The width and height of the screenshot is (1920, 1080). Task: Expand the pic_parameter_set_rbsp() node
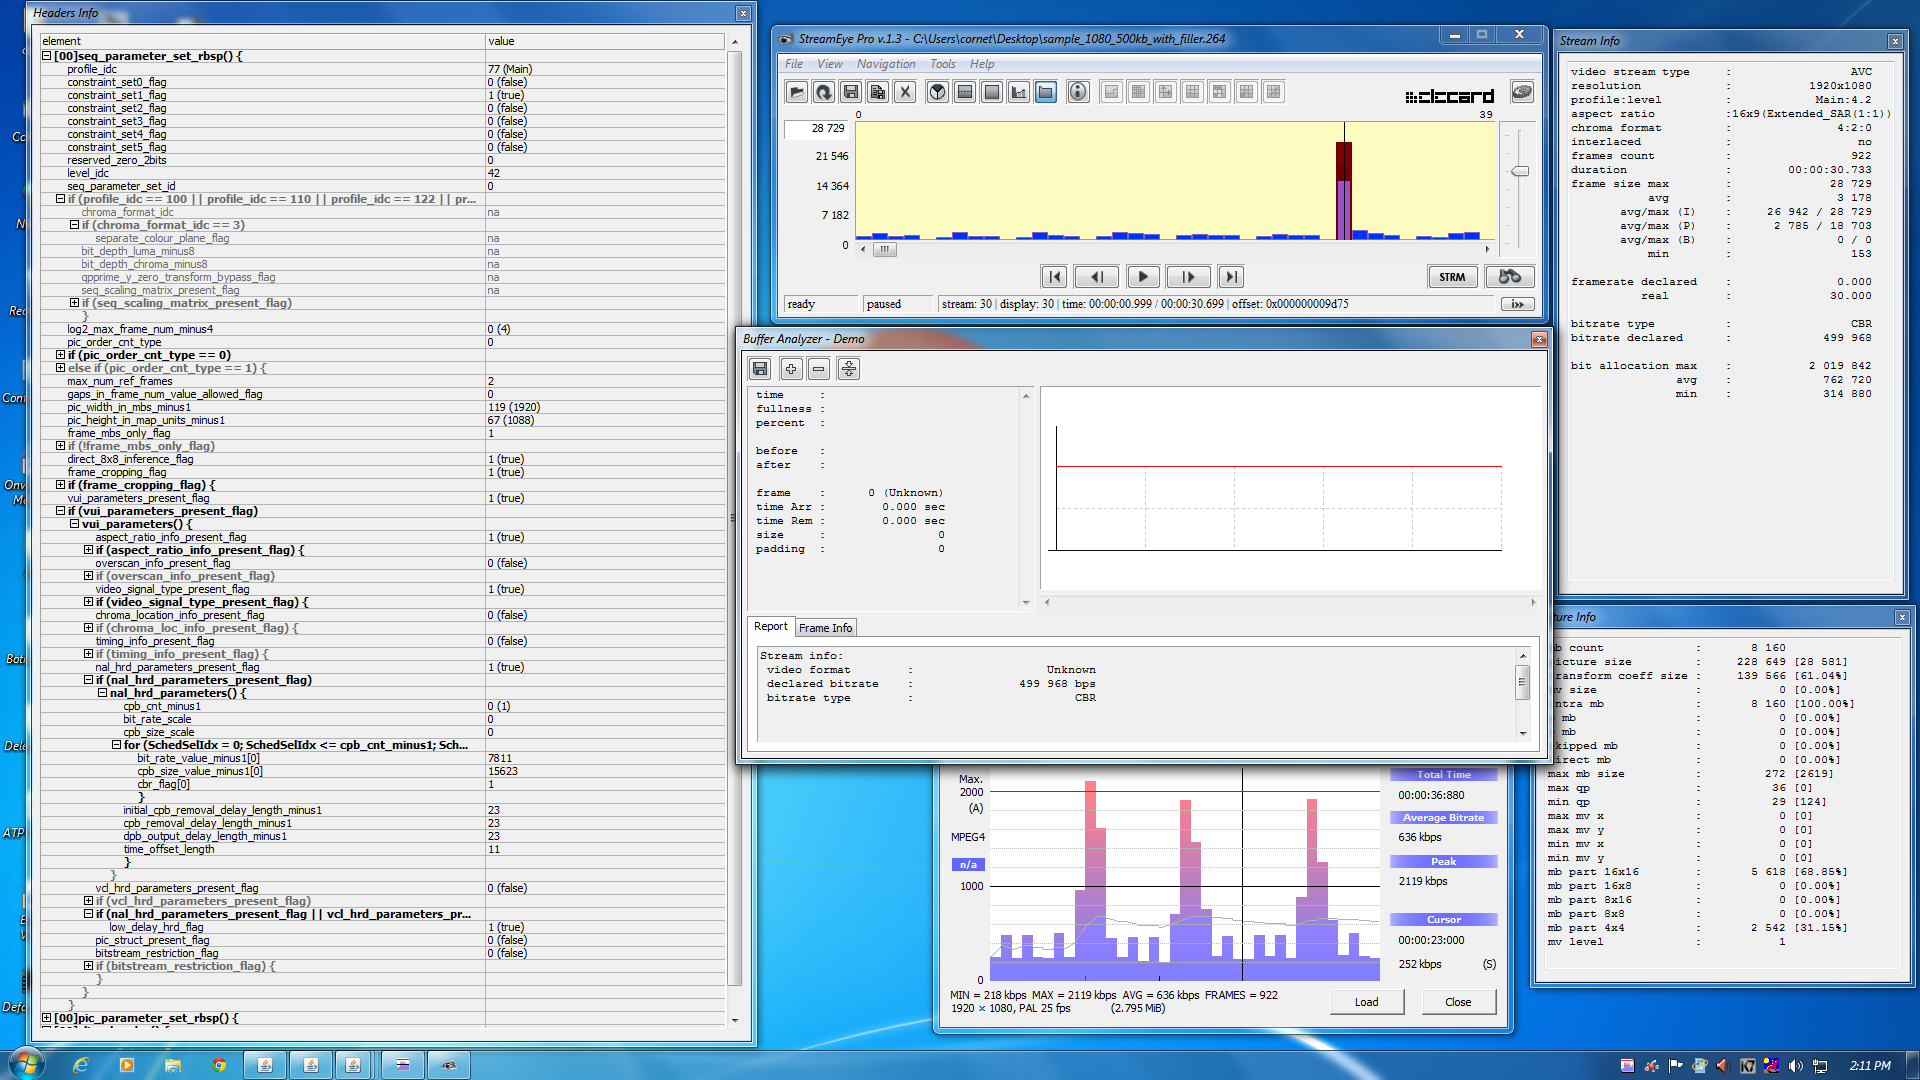coord(46,1018)
